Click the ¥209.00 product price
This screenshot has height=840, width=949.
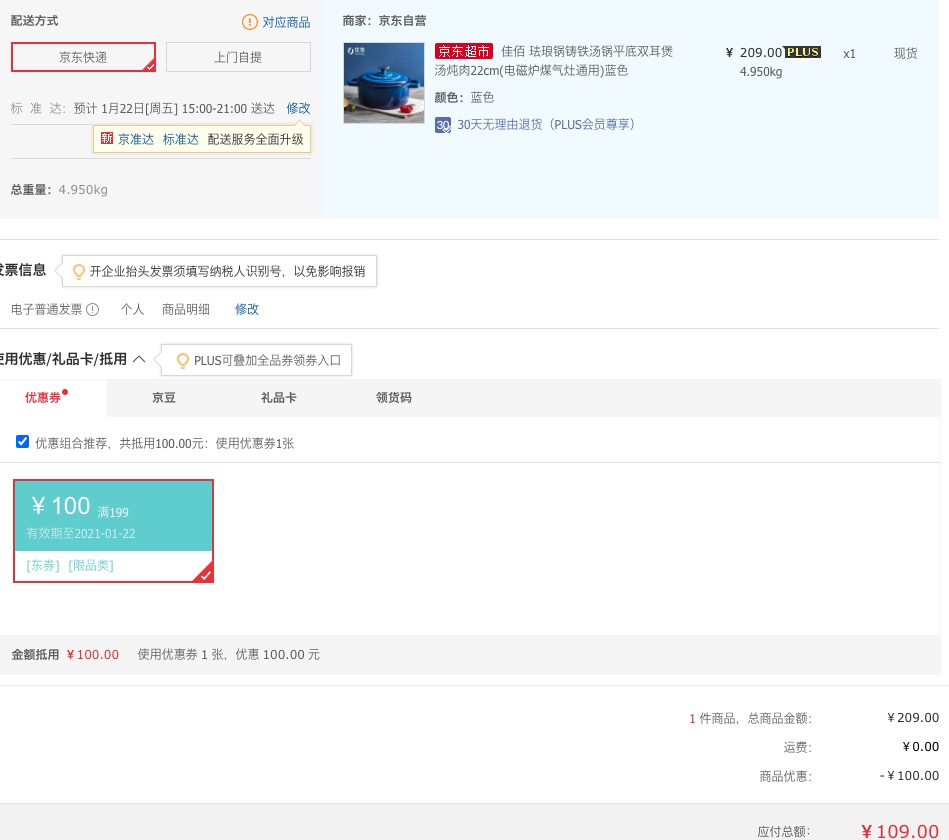coord(754,53)
